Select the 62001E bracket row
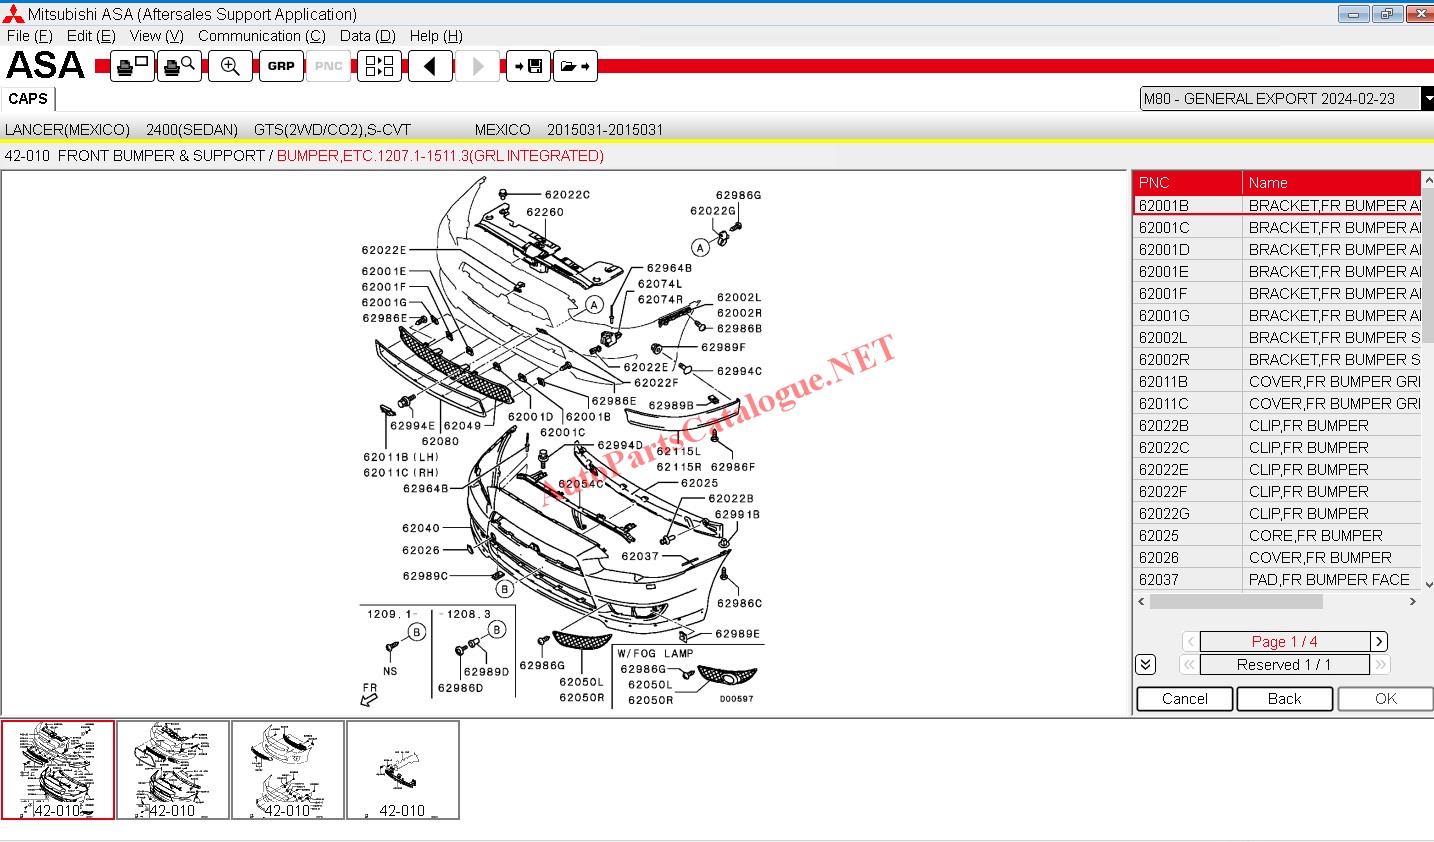 point(1277,271)
